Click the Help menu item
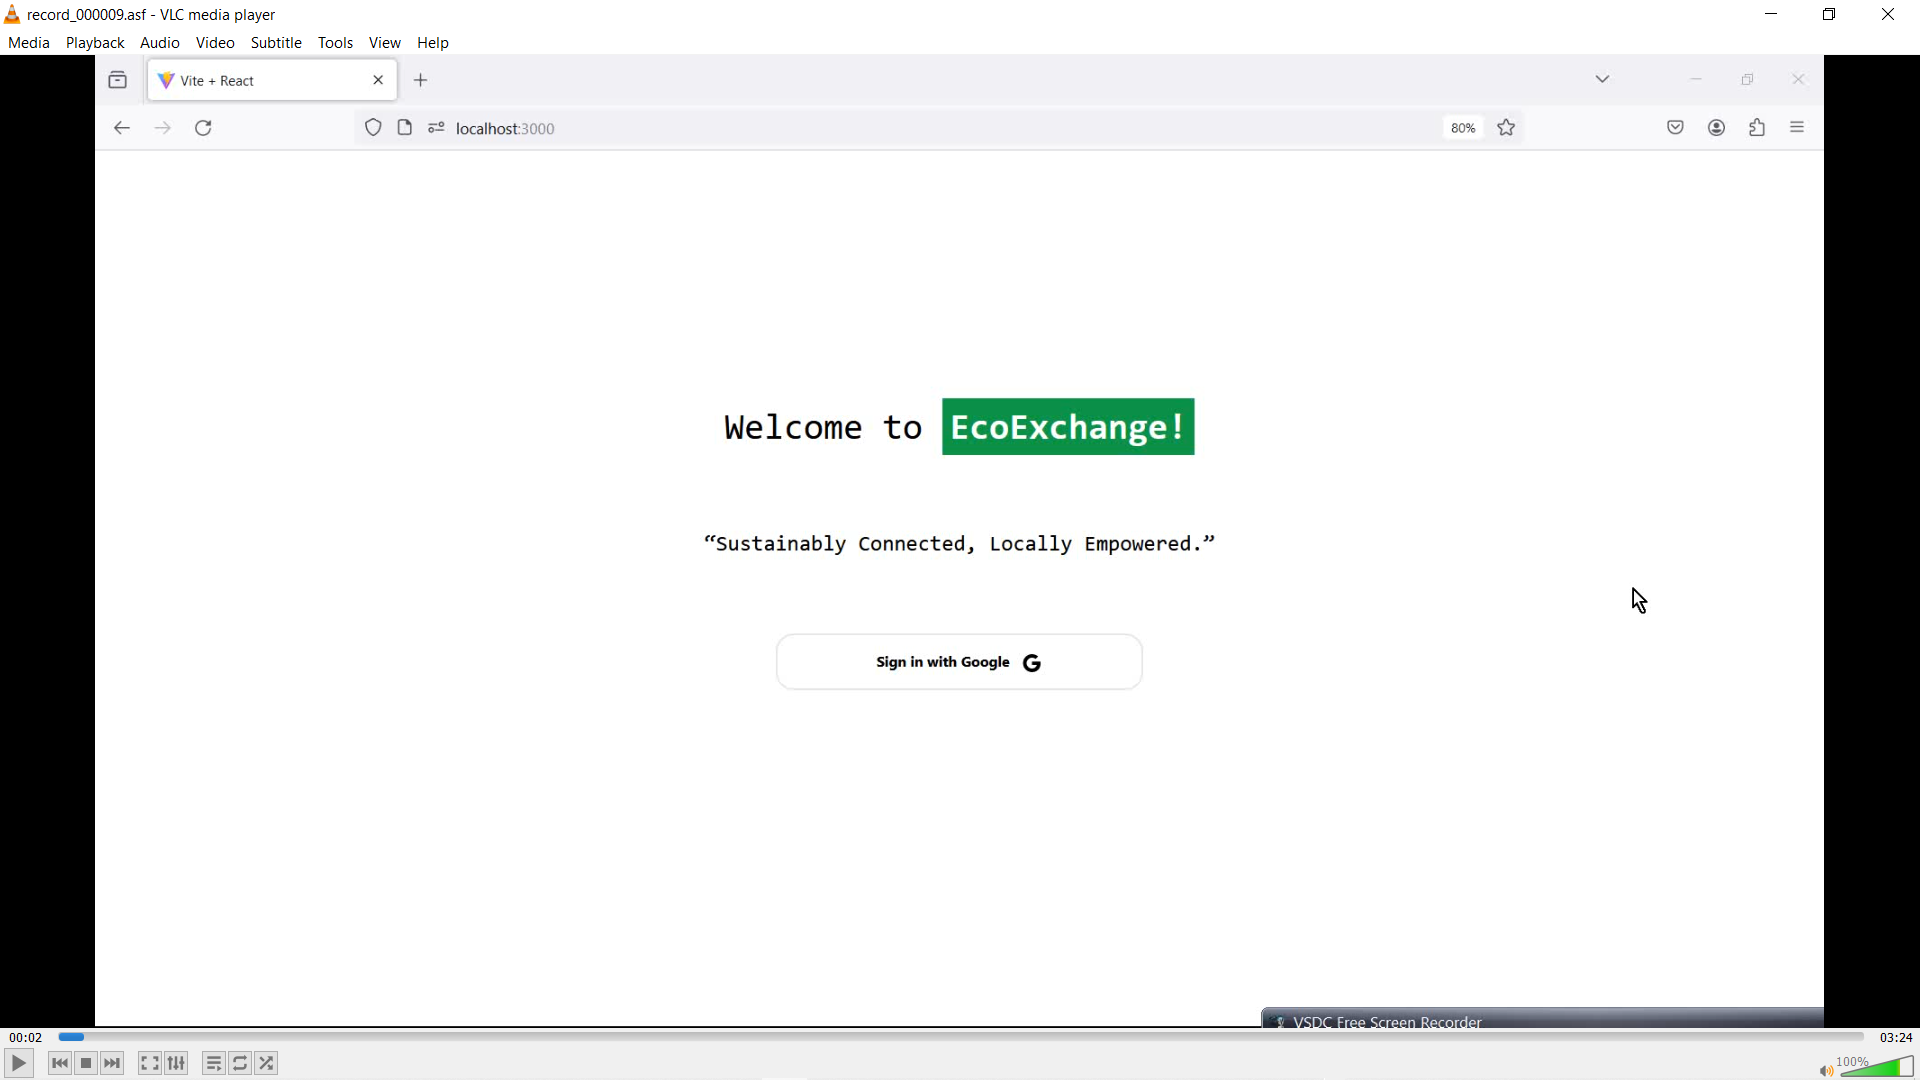 tap(432, 43)
